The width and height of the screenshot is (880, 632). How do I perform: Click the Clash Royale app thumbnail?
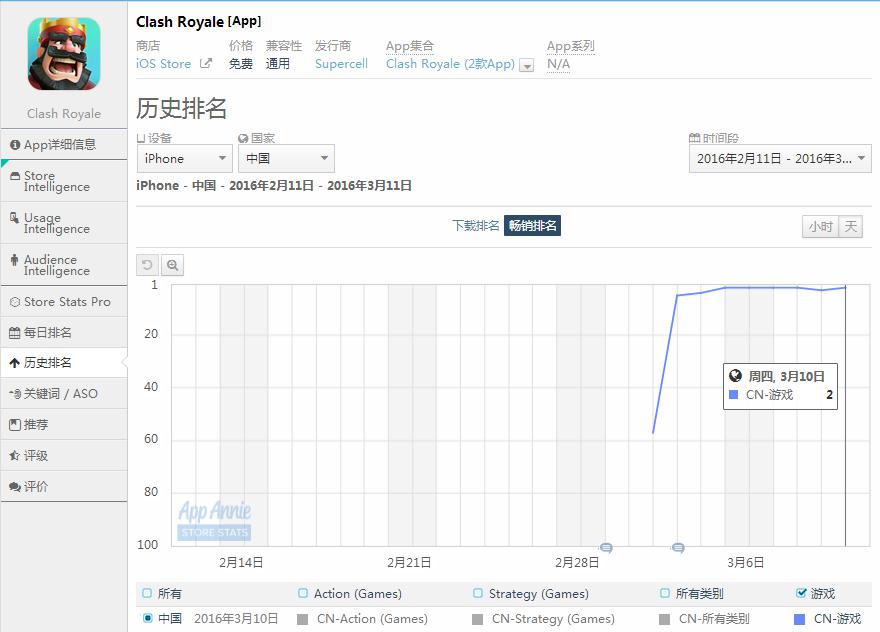point(64,54)
